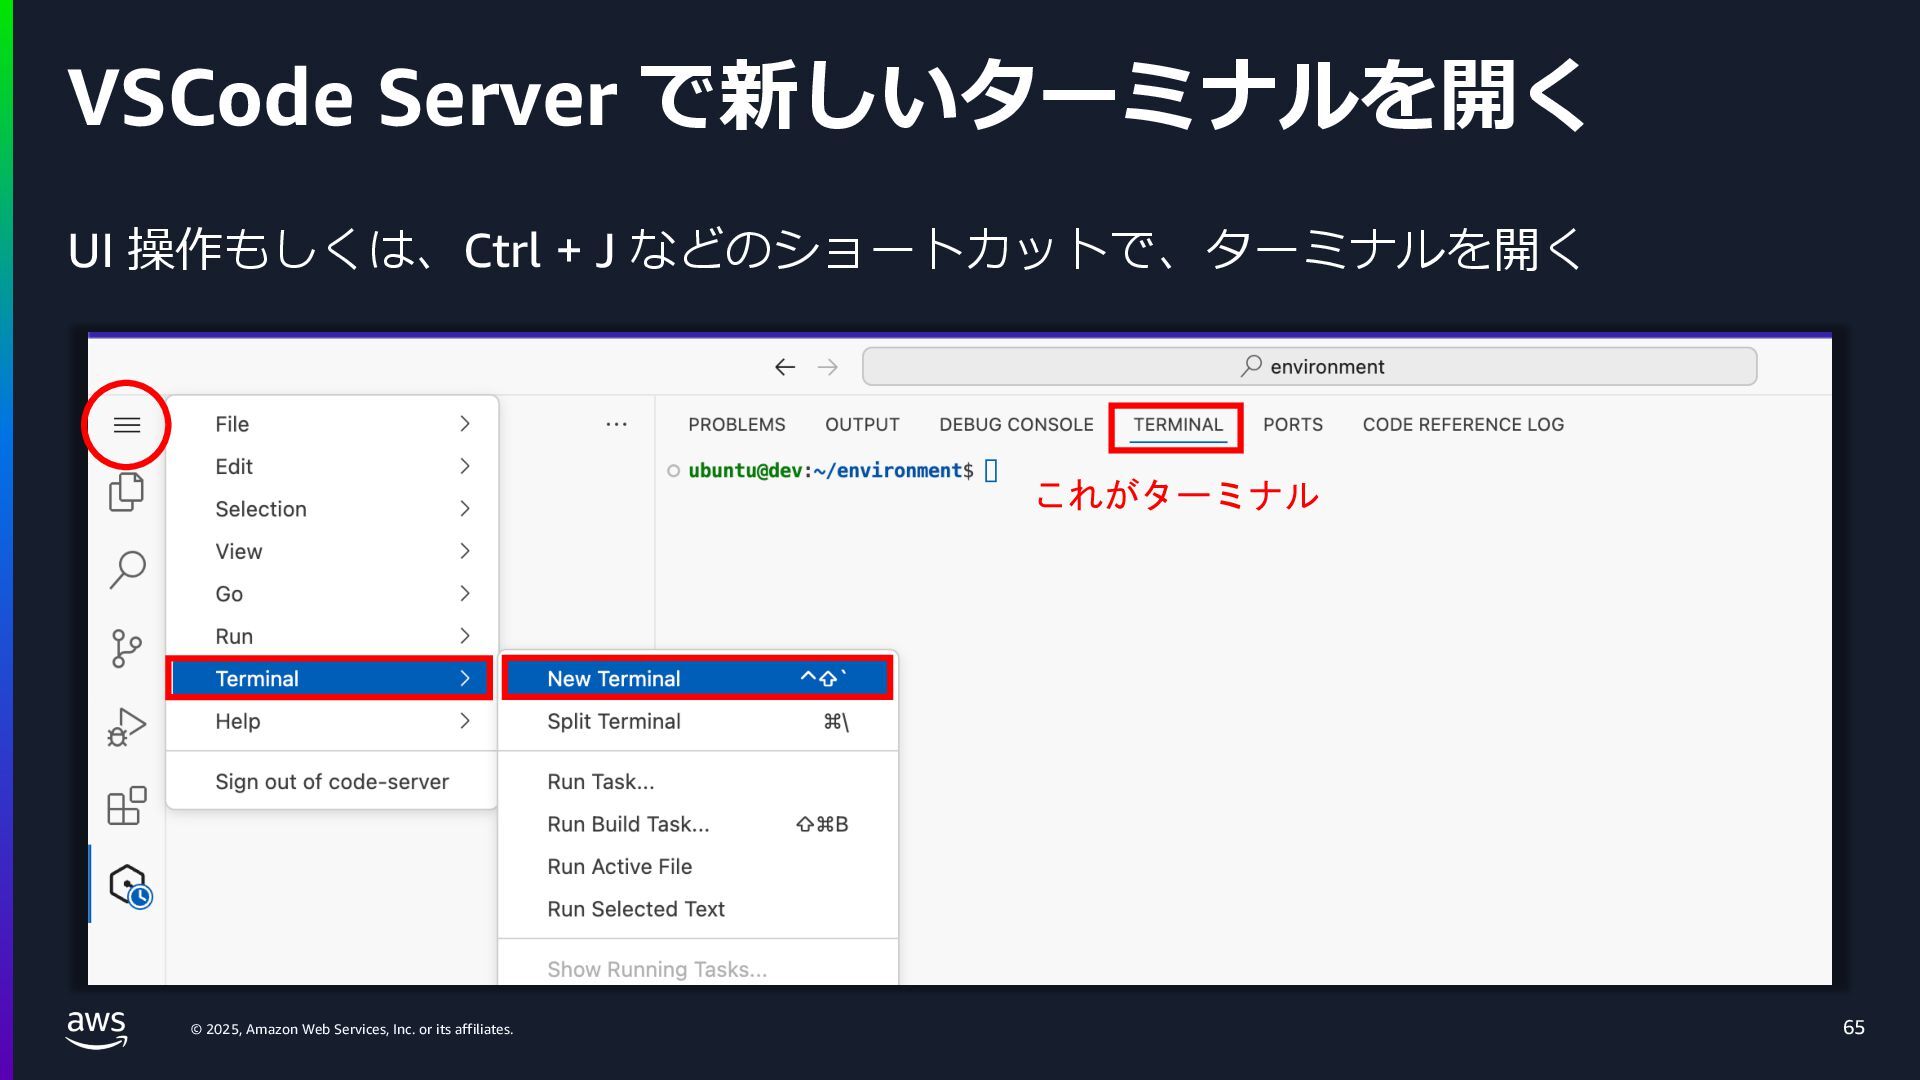Viewport: 1920px width, 1080px height.
Task: Click Sign out of code-server
Action: pos(331,782)
